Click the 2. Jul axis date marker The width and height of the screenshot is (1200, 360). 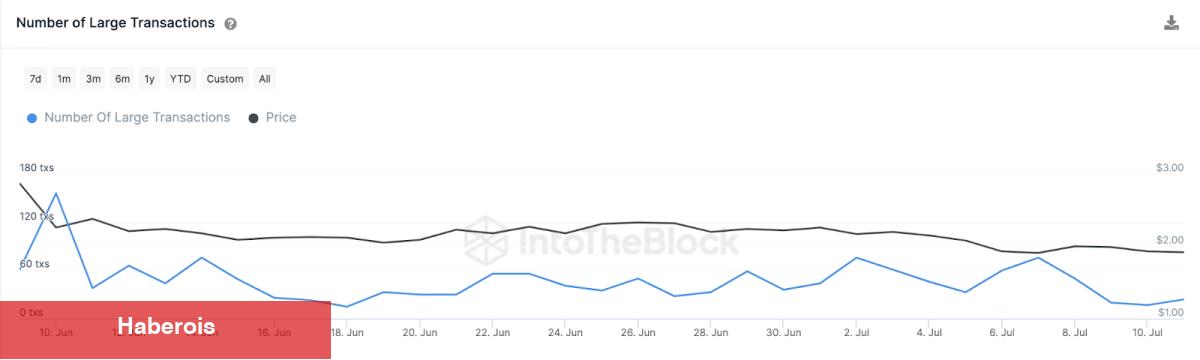coord(856,332)
